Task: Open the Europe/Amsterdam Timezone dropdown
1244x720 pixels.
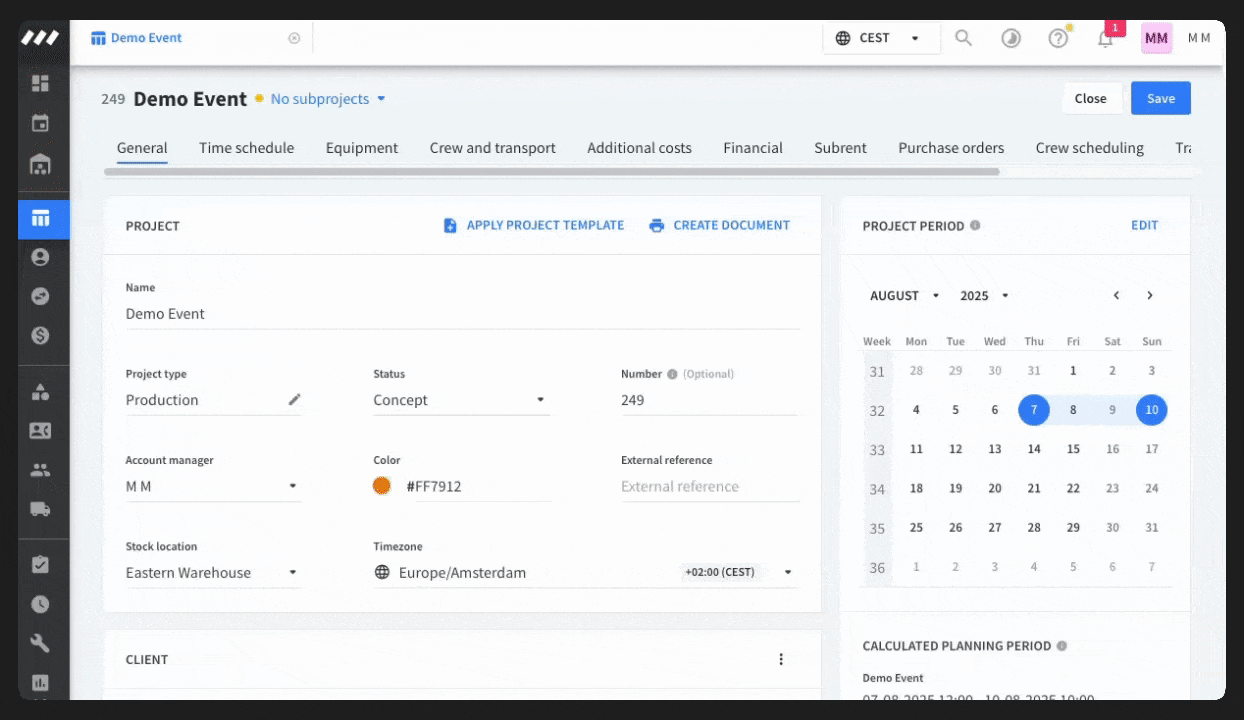Action: pos(585,573)
